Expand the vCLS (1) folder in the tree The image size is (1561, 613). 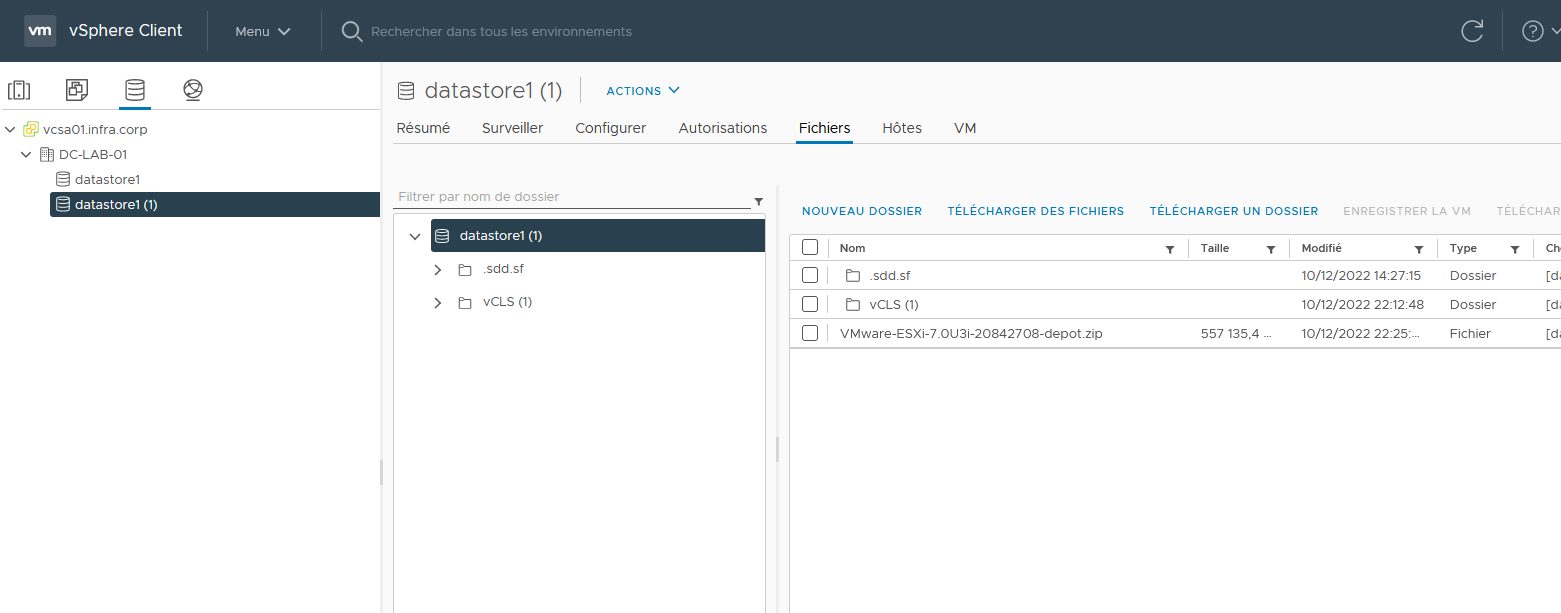click(x=437, y=302)
